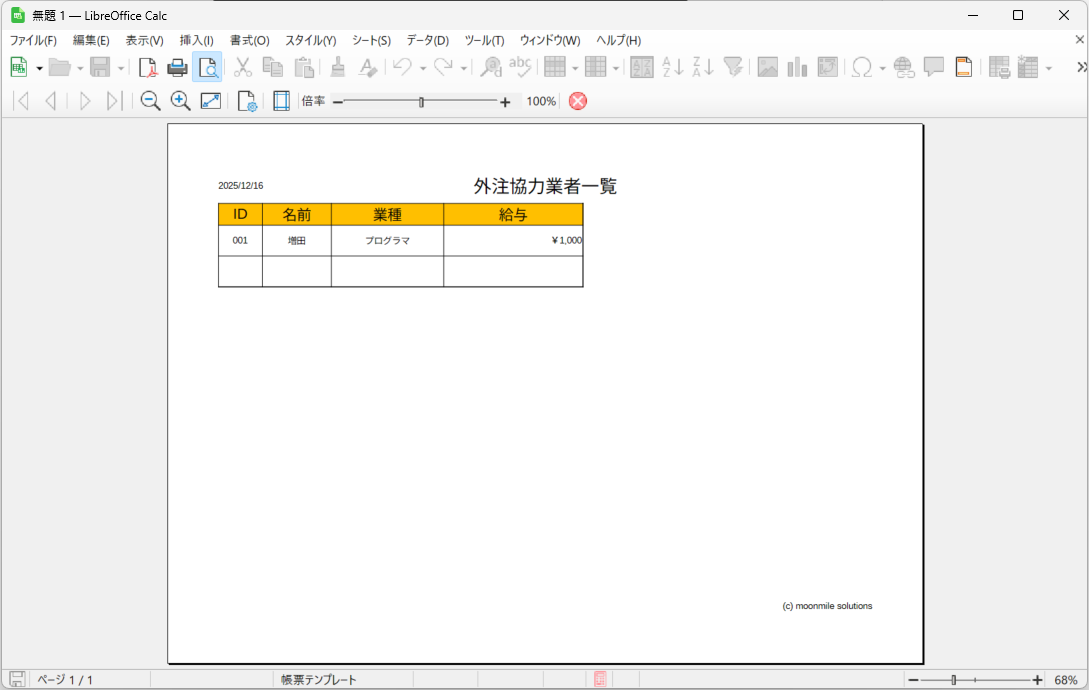Click the scaling factor minus button
The height and width of the screenshot is (690, 1089).
pyautogui.click(x=337, y=102)
